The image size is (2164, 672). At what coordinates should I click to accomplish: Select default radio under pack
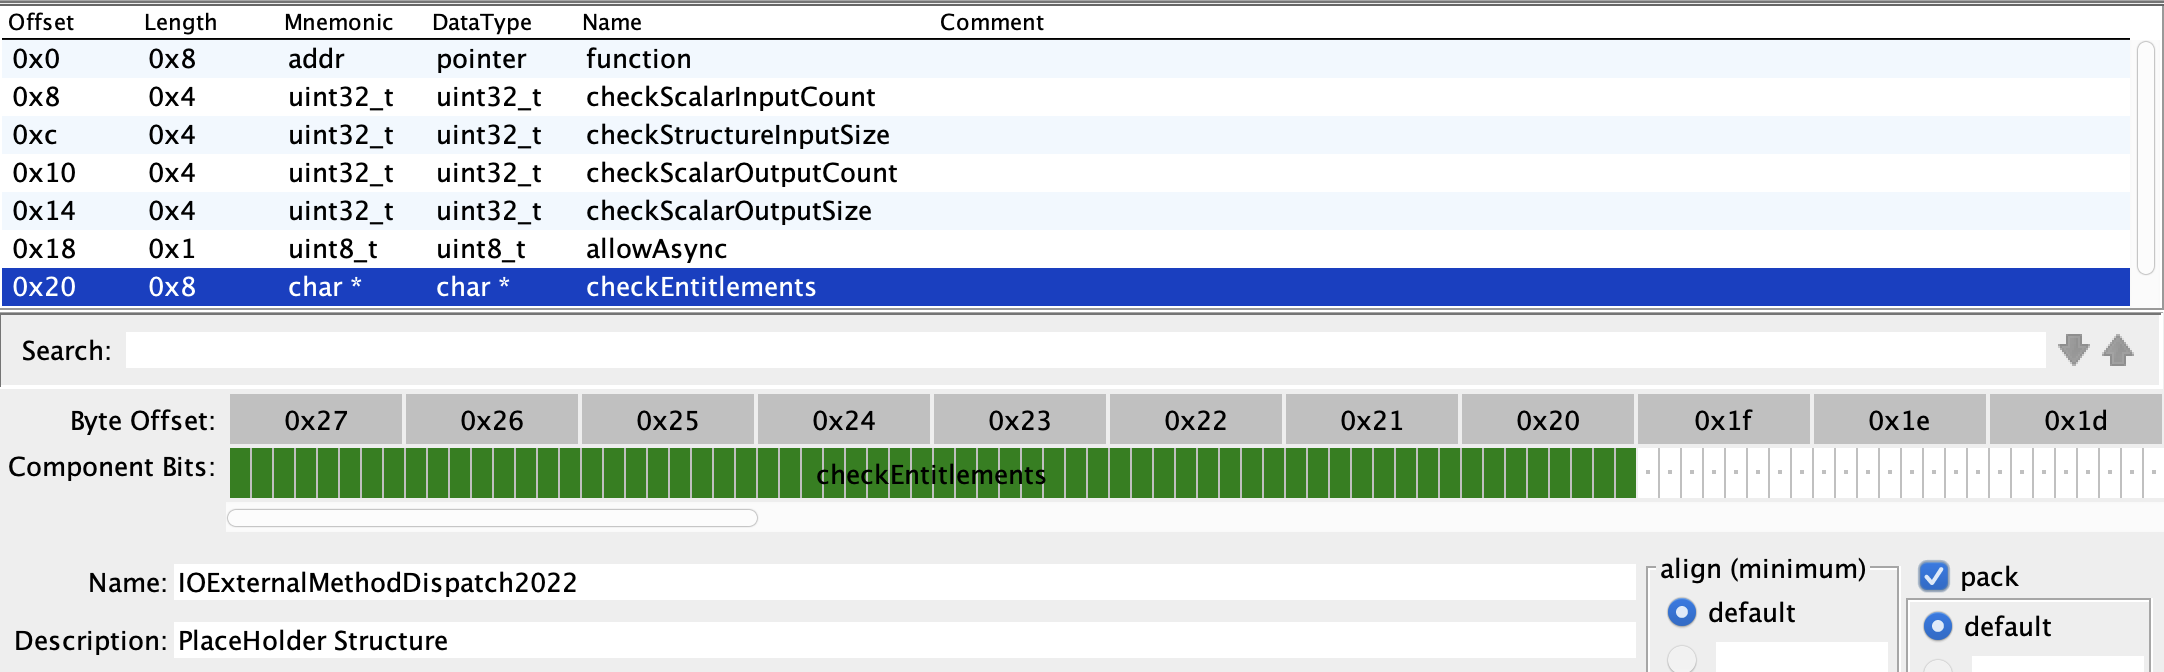(1938, 626)
